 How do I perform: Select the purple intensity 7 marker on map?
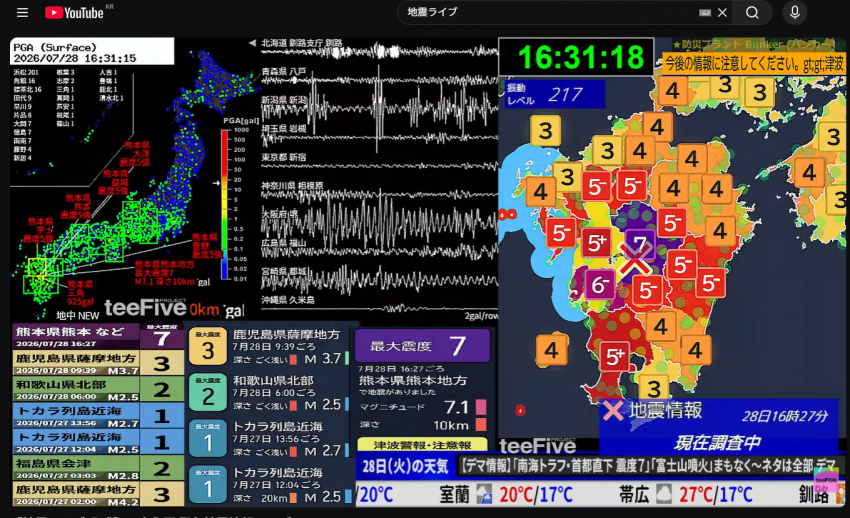(640, 245)
